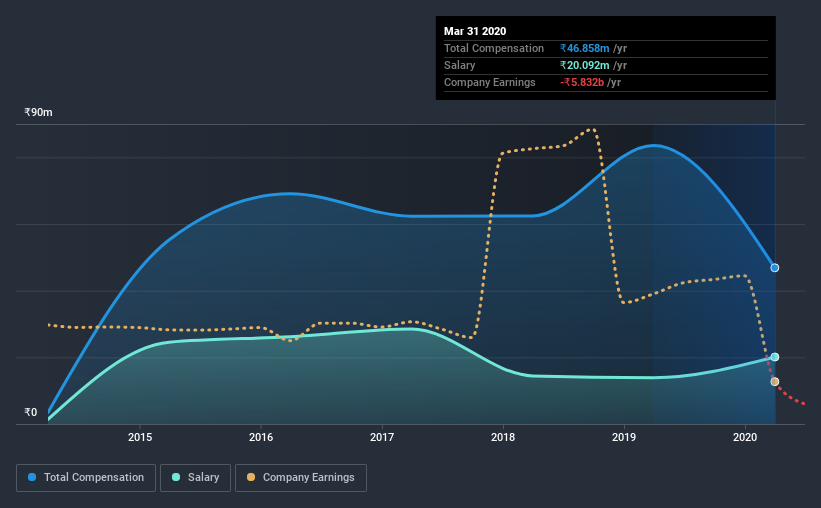Click the Total Compensation label in tooltip
821x508 pixels.
click(494, 48)
